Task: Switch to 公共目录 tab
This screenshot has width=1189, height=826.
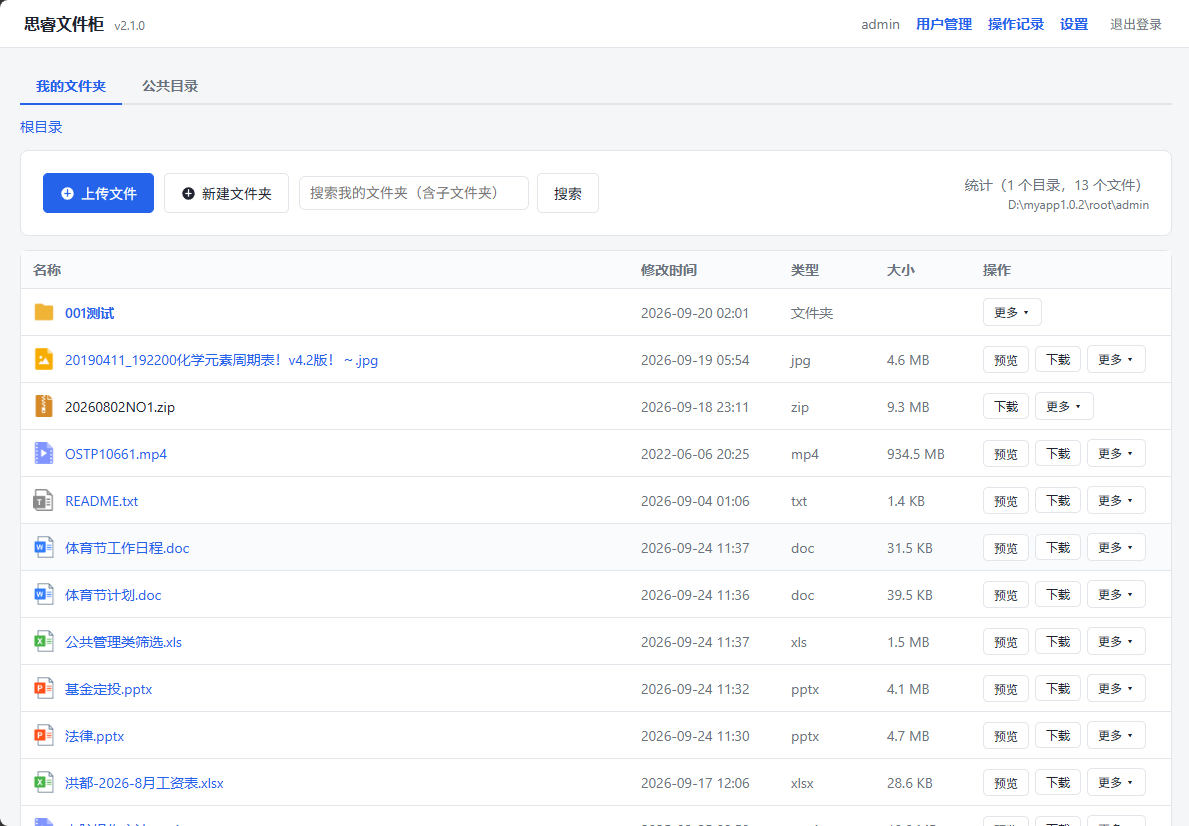Action: (170, 86)
